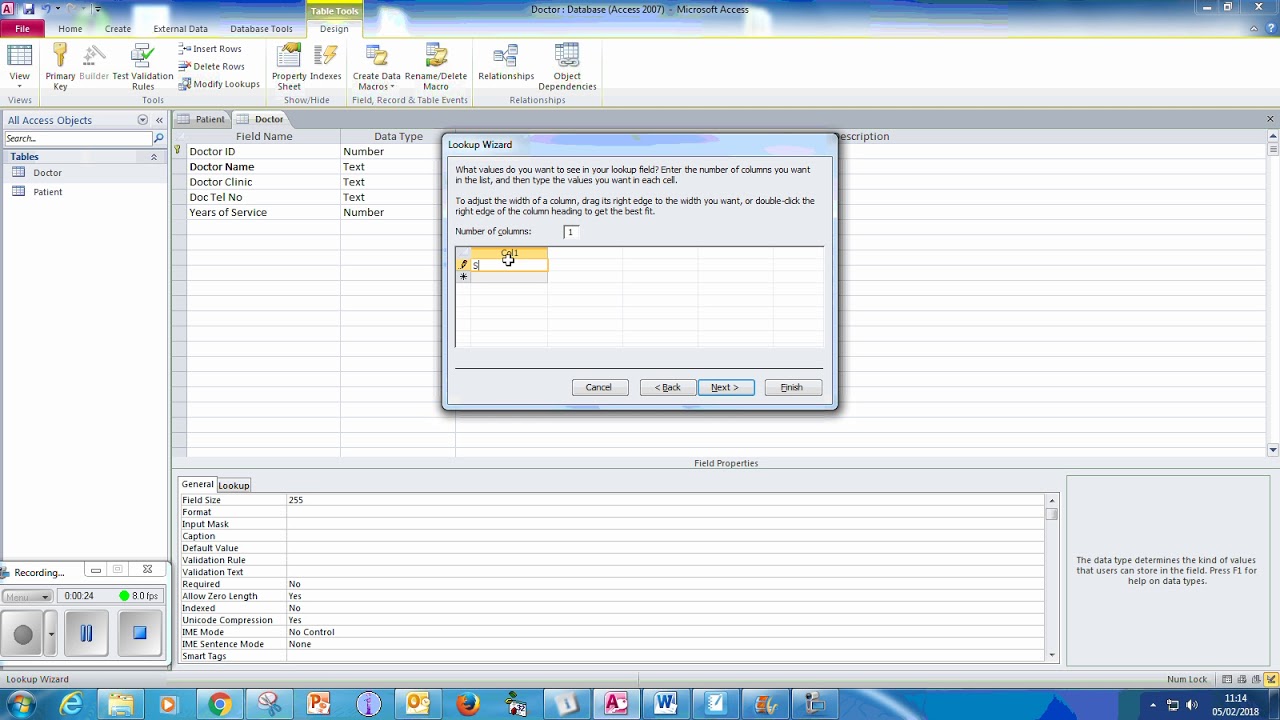This screenshot has height=720, width=1280.
Task: Open the View button in the ribbon
Action: tap(19, 66)
